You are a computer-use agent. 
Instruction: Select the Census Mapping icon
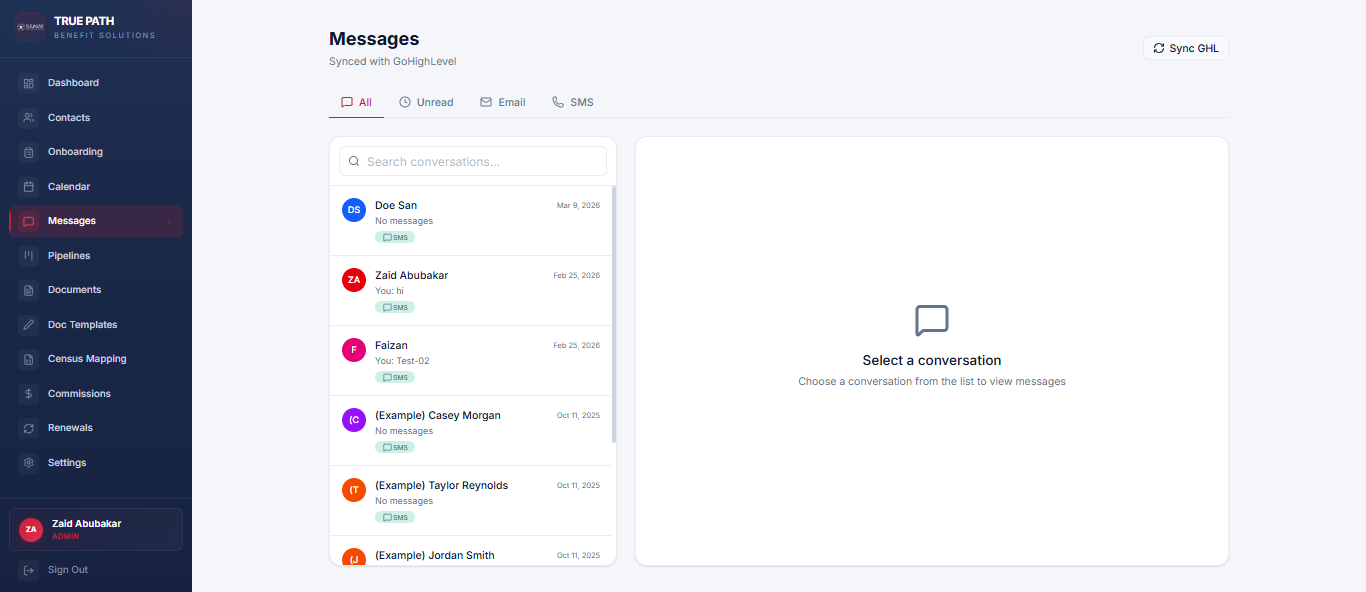click(29, 358)
